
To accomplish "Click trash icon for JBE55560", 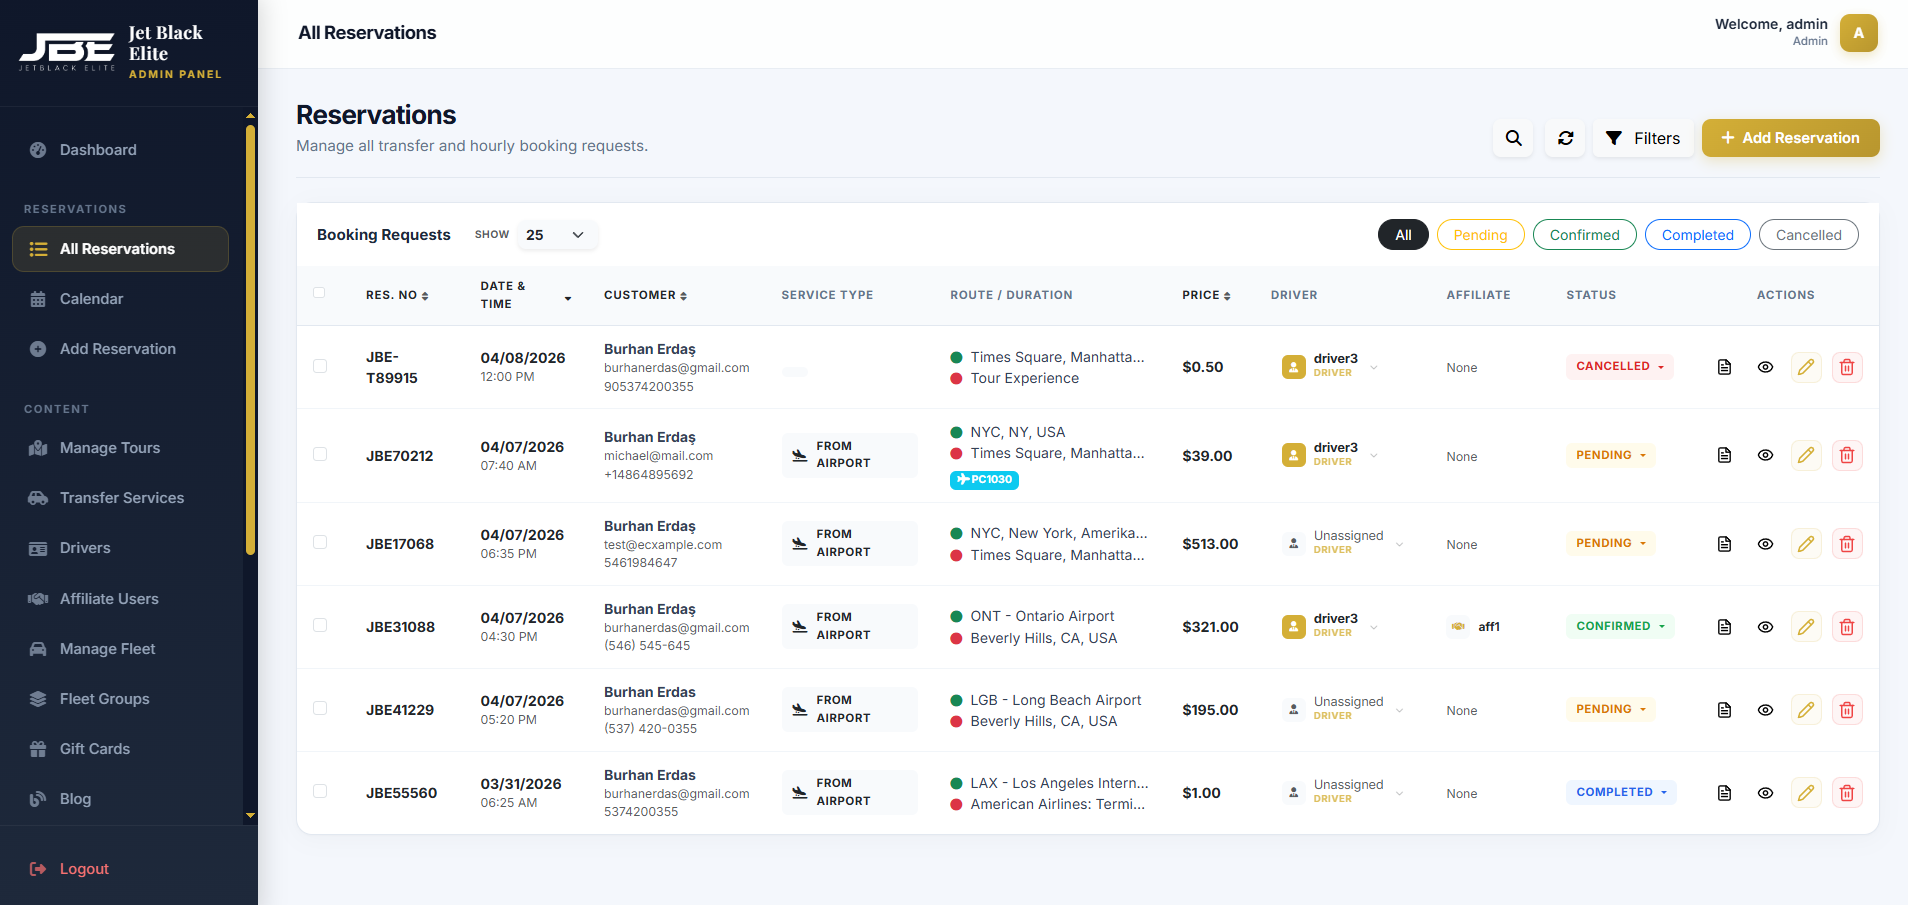I will 1846,793.
